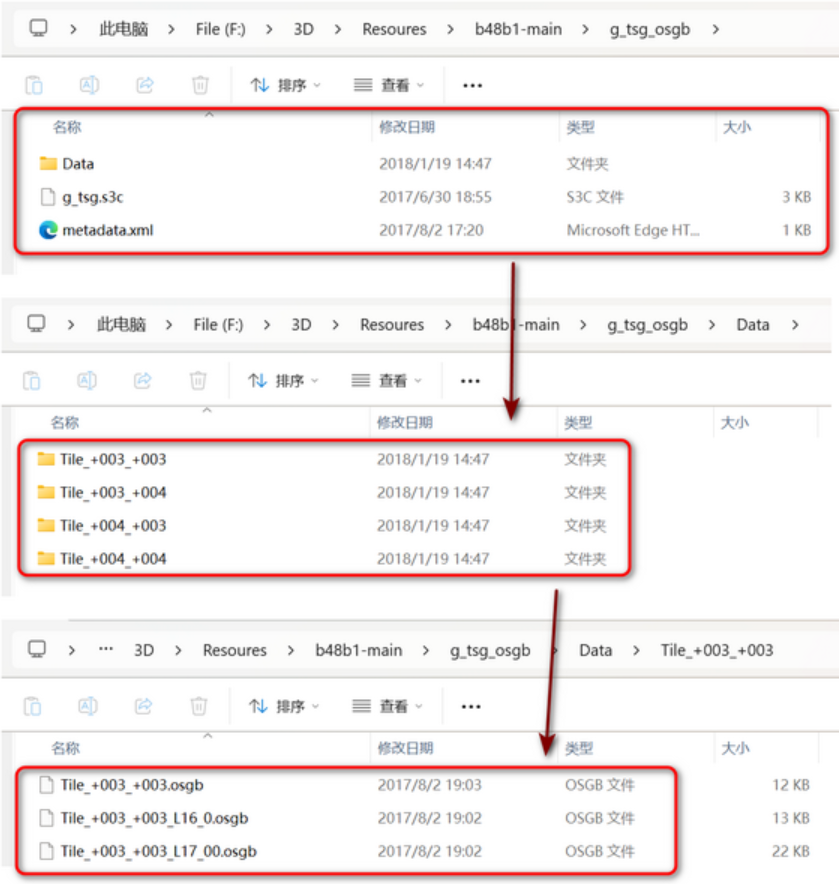Sort by 名称 column in the metadata.xml list
The height and width of the screenshot is (884, 839).
pyautogui.click(x=67, y=127)
